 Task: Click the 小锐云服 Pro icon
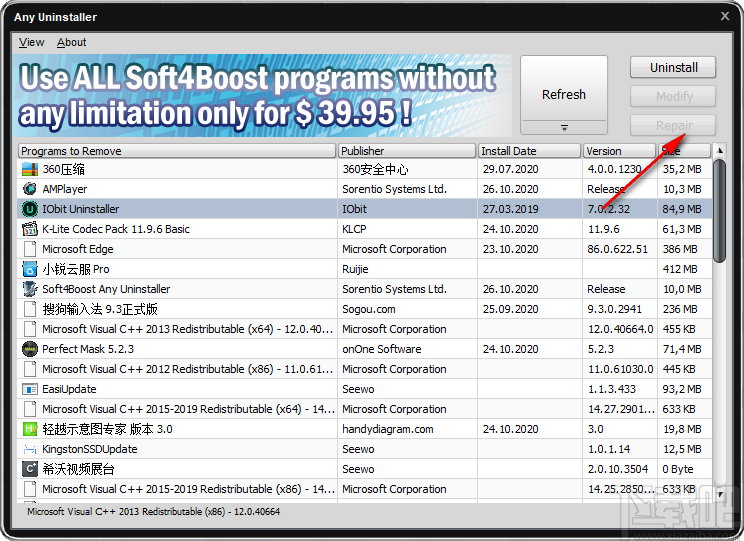tap(30, 269)
